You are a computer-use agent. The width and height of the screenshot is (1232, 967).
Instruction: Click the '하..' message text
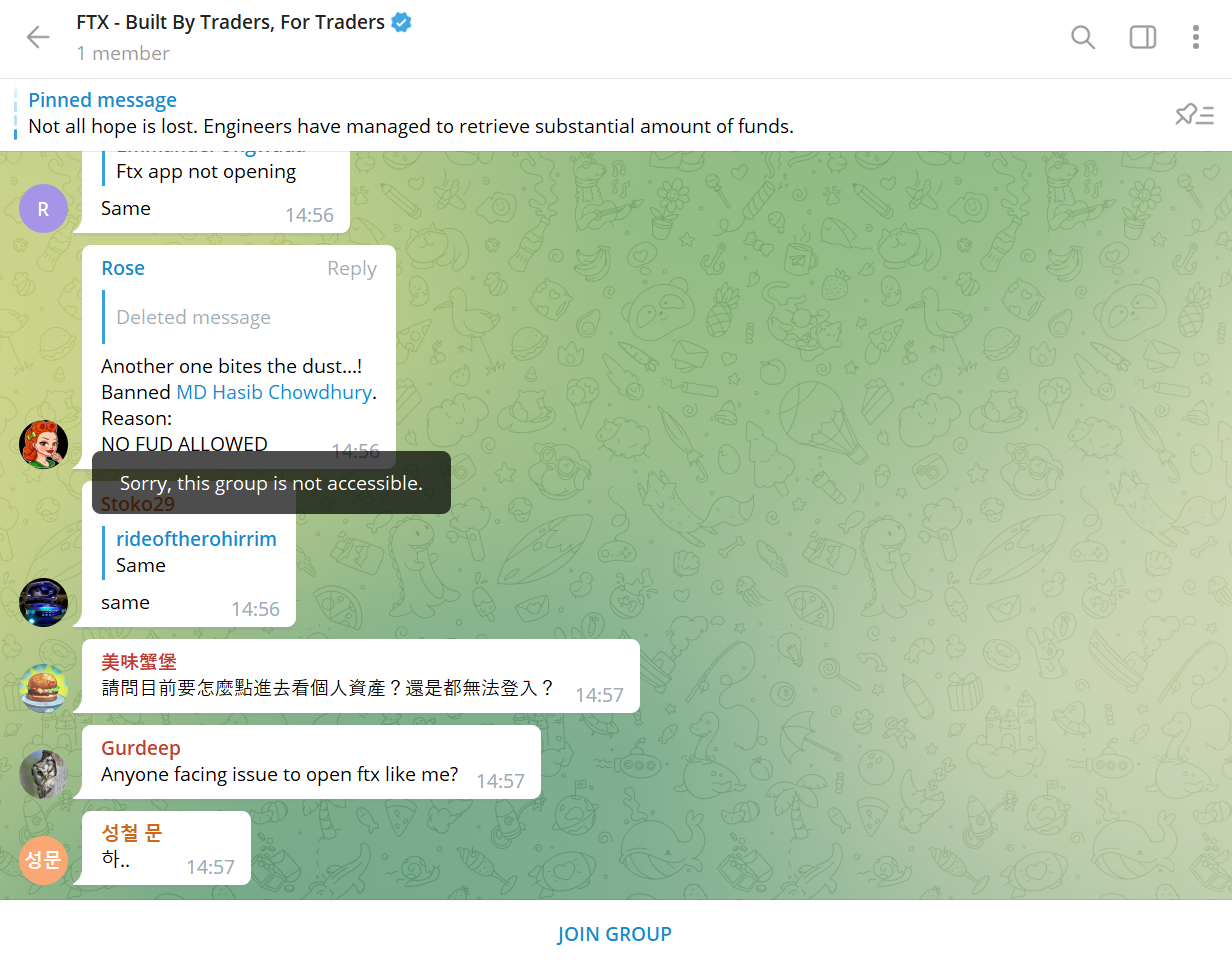tap(116, 859)
